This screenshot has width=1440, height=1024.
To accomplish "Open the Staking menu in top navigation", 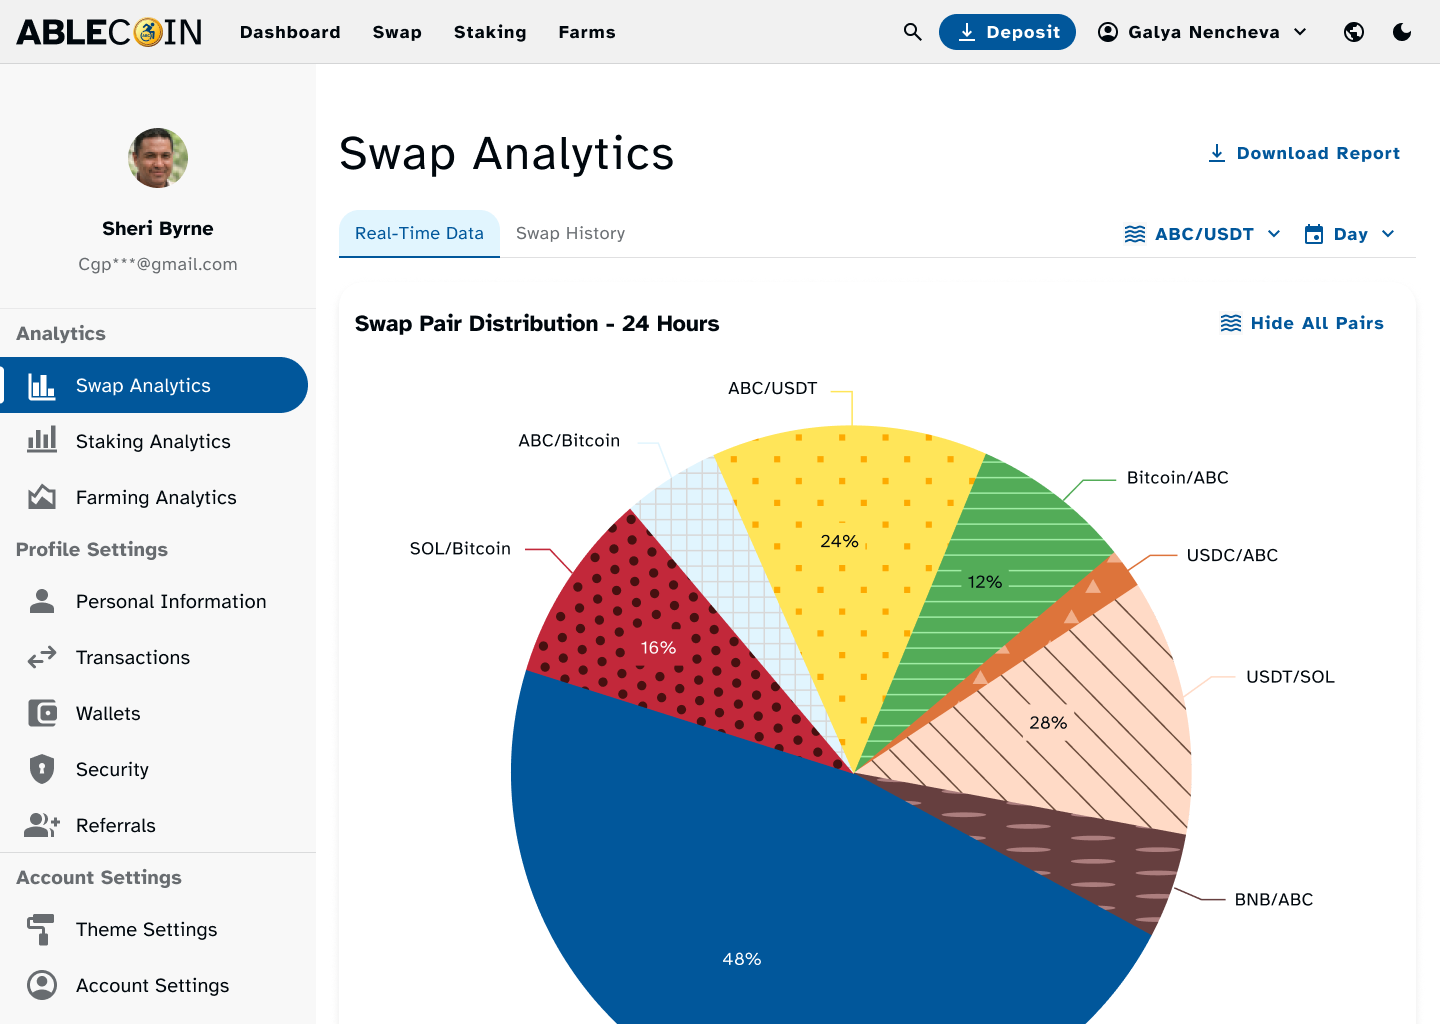I will (490, 32).
